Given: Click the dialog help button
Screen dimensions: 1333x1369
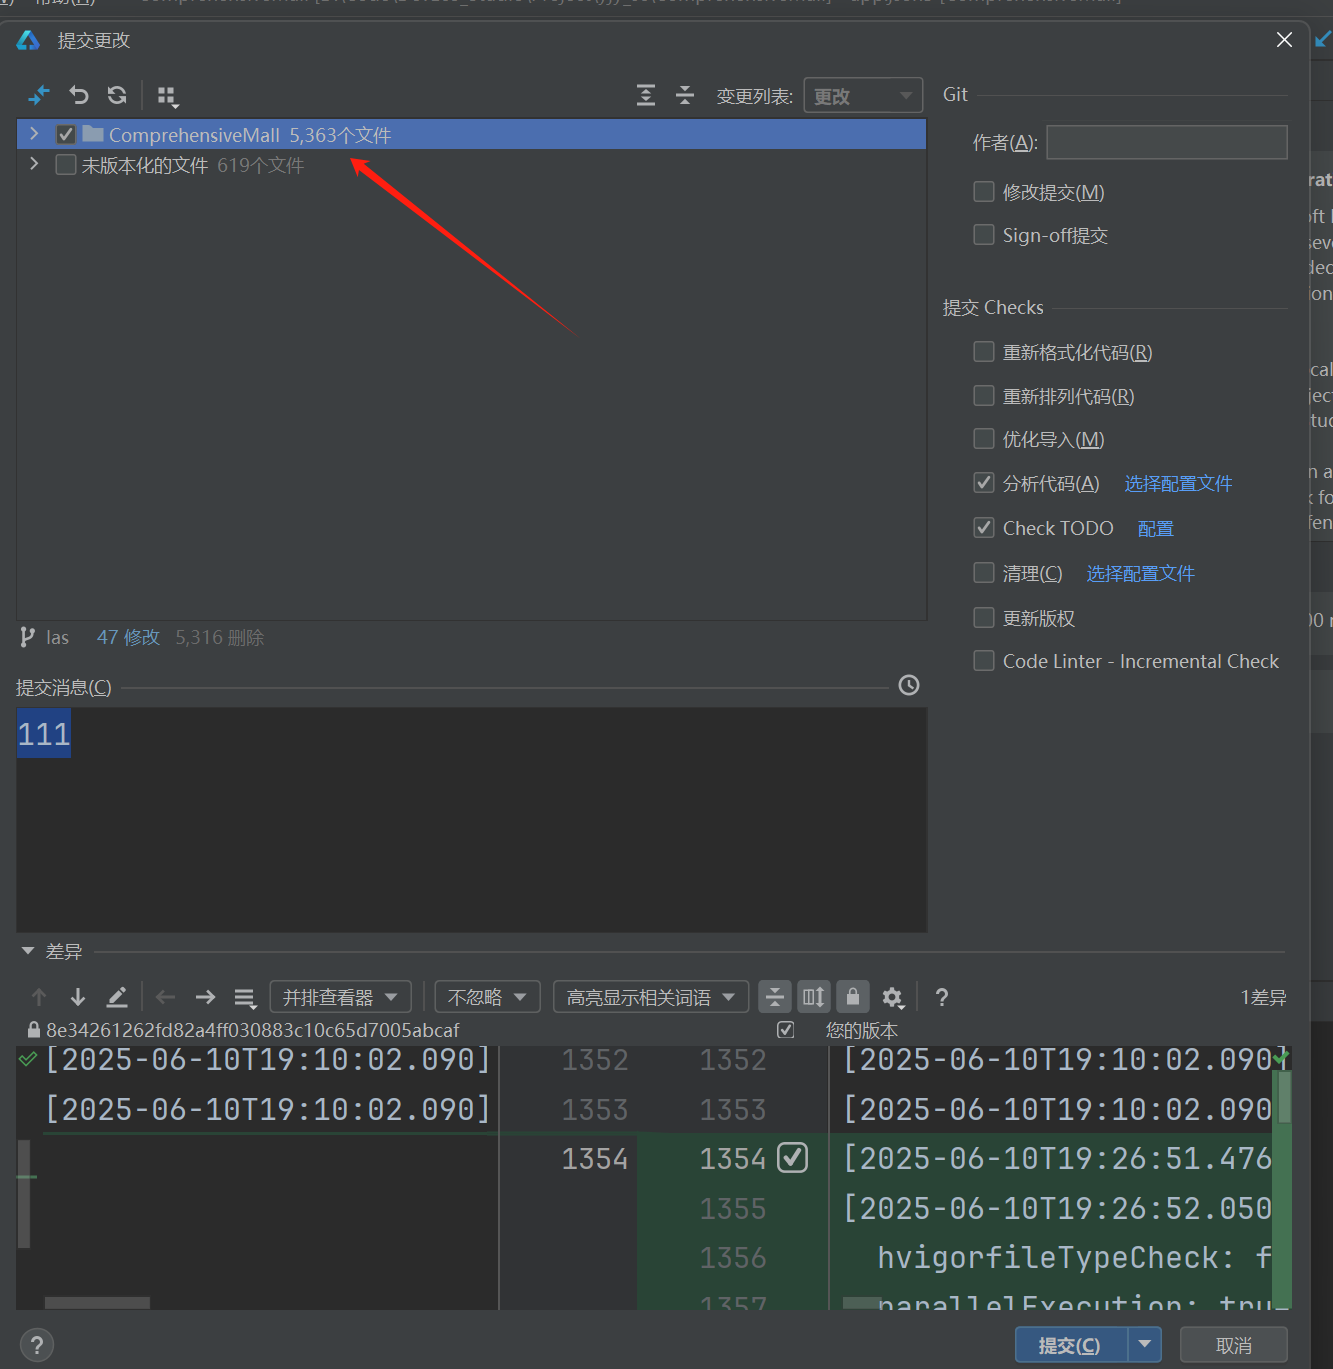Looking at the screenshot, I should click(37, 1345).
